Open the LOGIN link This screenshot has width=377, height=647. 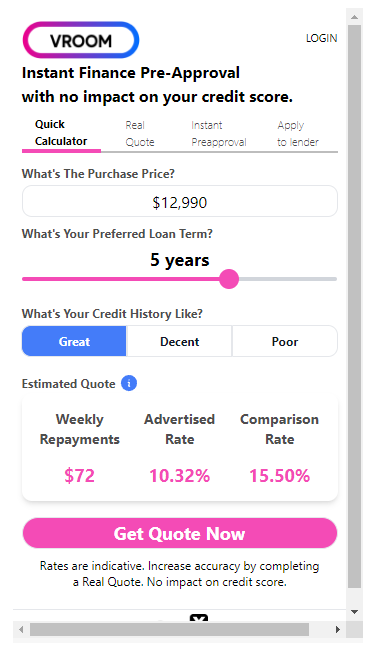321,38
